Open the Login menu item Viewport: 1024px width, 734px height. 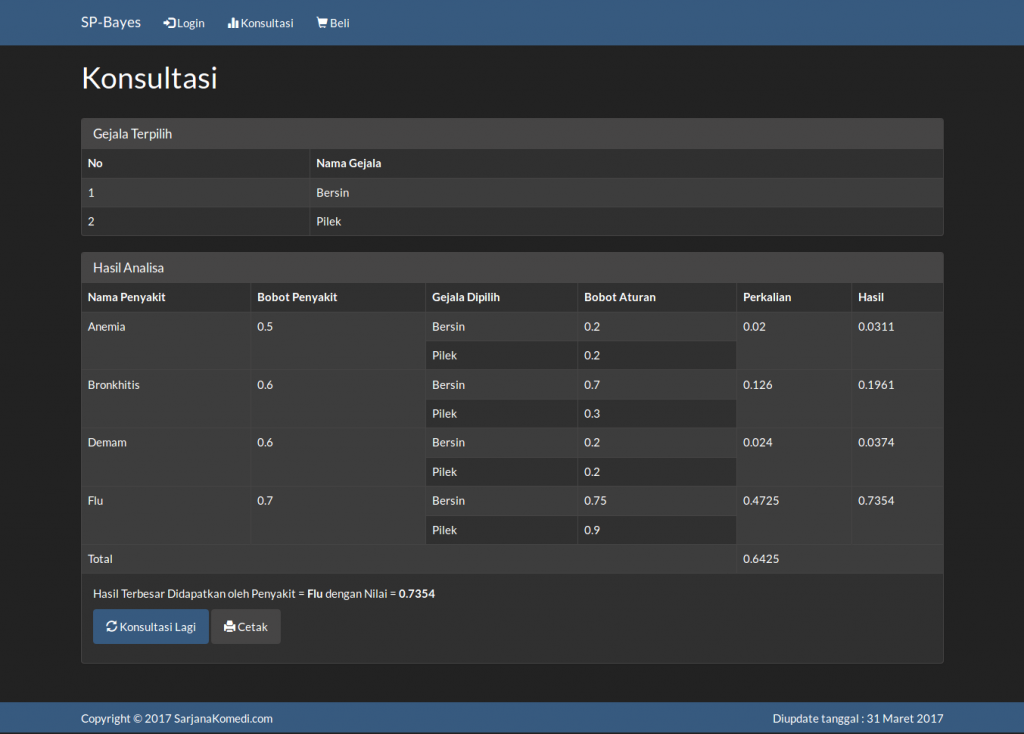tap(184, 23)
